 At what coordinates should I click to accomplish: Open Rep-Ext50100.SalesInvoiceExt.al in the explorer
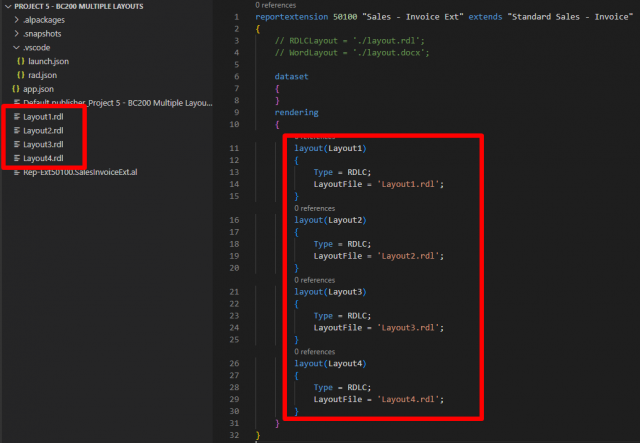click(x=80, y=173)
